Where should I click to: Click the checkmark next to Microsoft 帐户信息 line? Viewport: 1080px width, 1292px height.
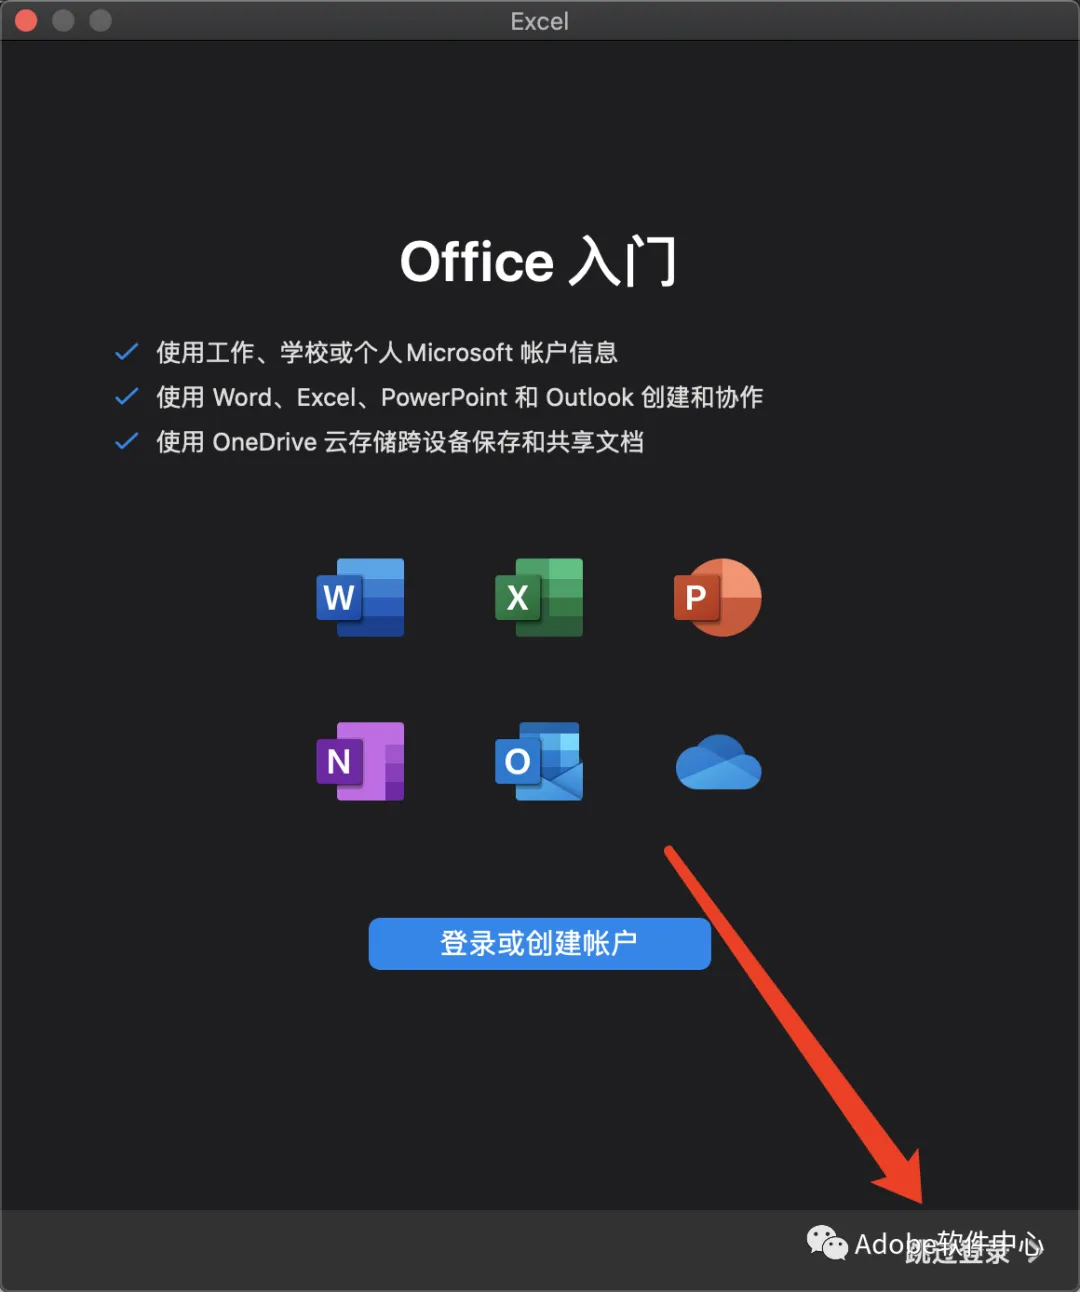pyautogui.click(x=127, y=352)
